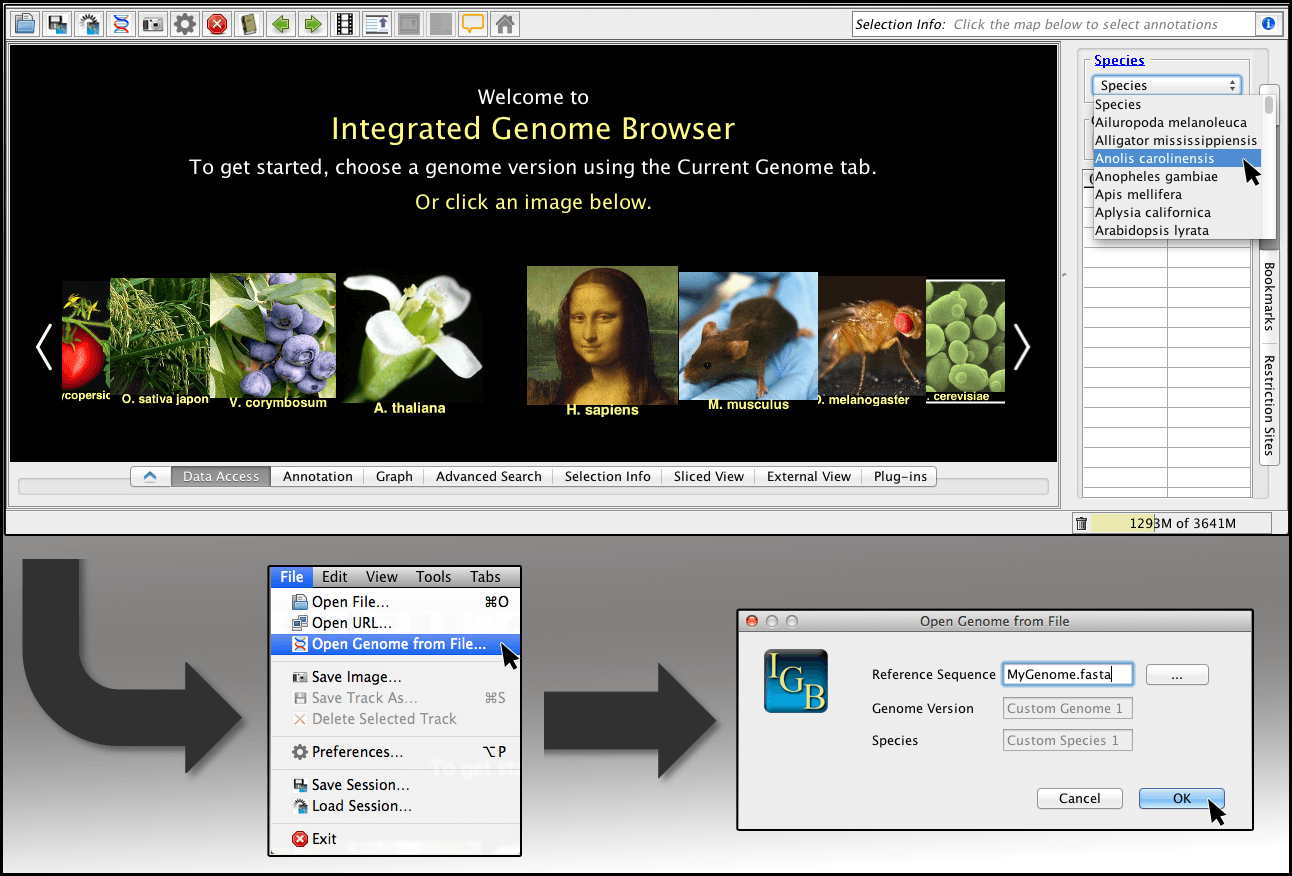Click the green back arrow icon

click(x=281, y=24)
